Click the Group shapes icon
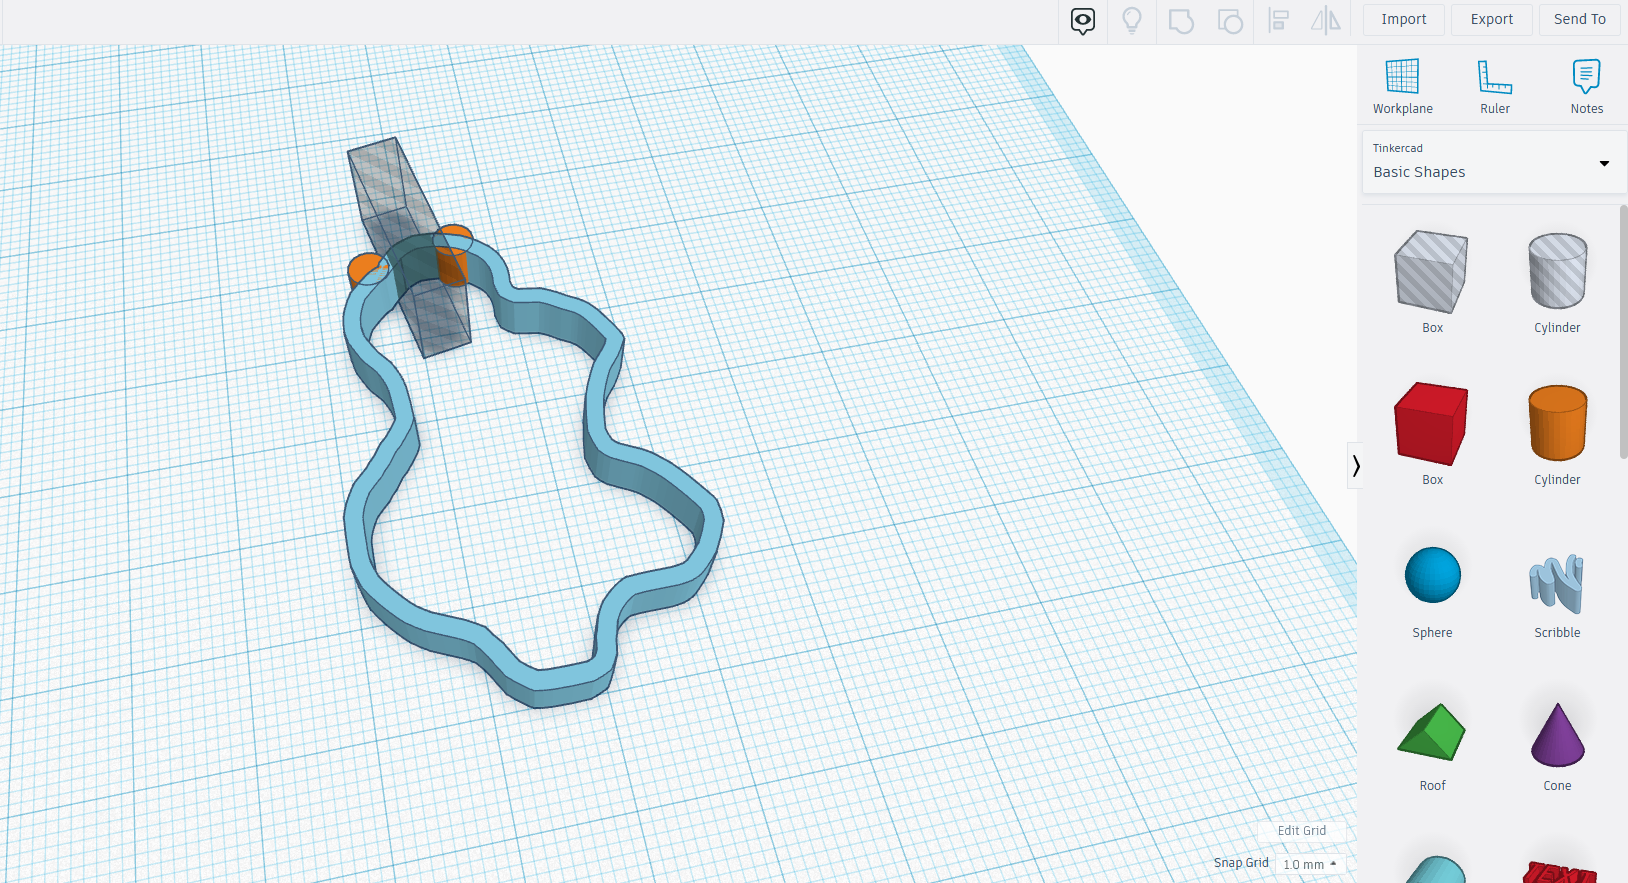The height and width of the screenshot is (883, 1628). (1181, 20)
